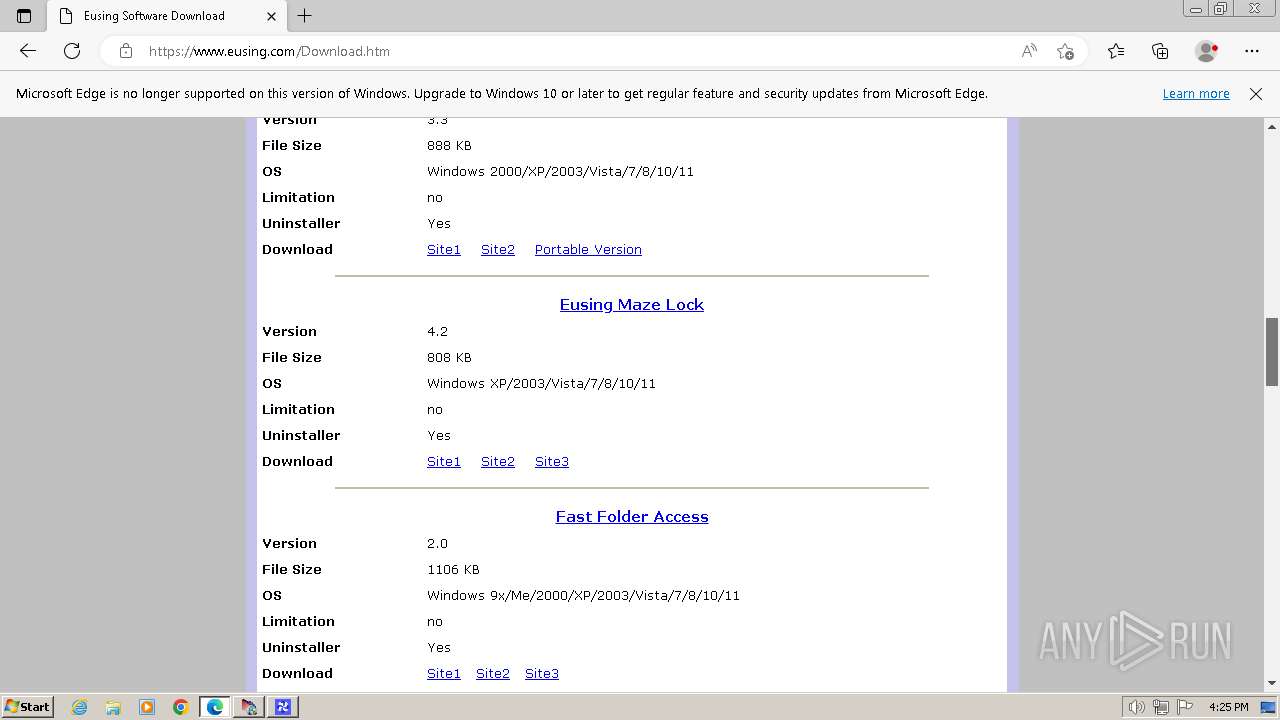Add this page to favorites star icon
The height and width of the screenshot is (720, 1280).
click(1065, 51)
